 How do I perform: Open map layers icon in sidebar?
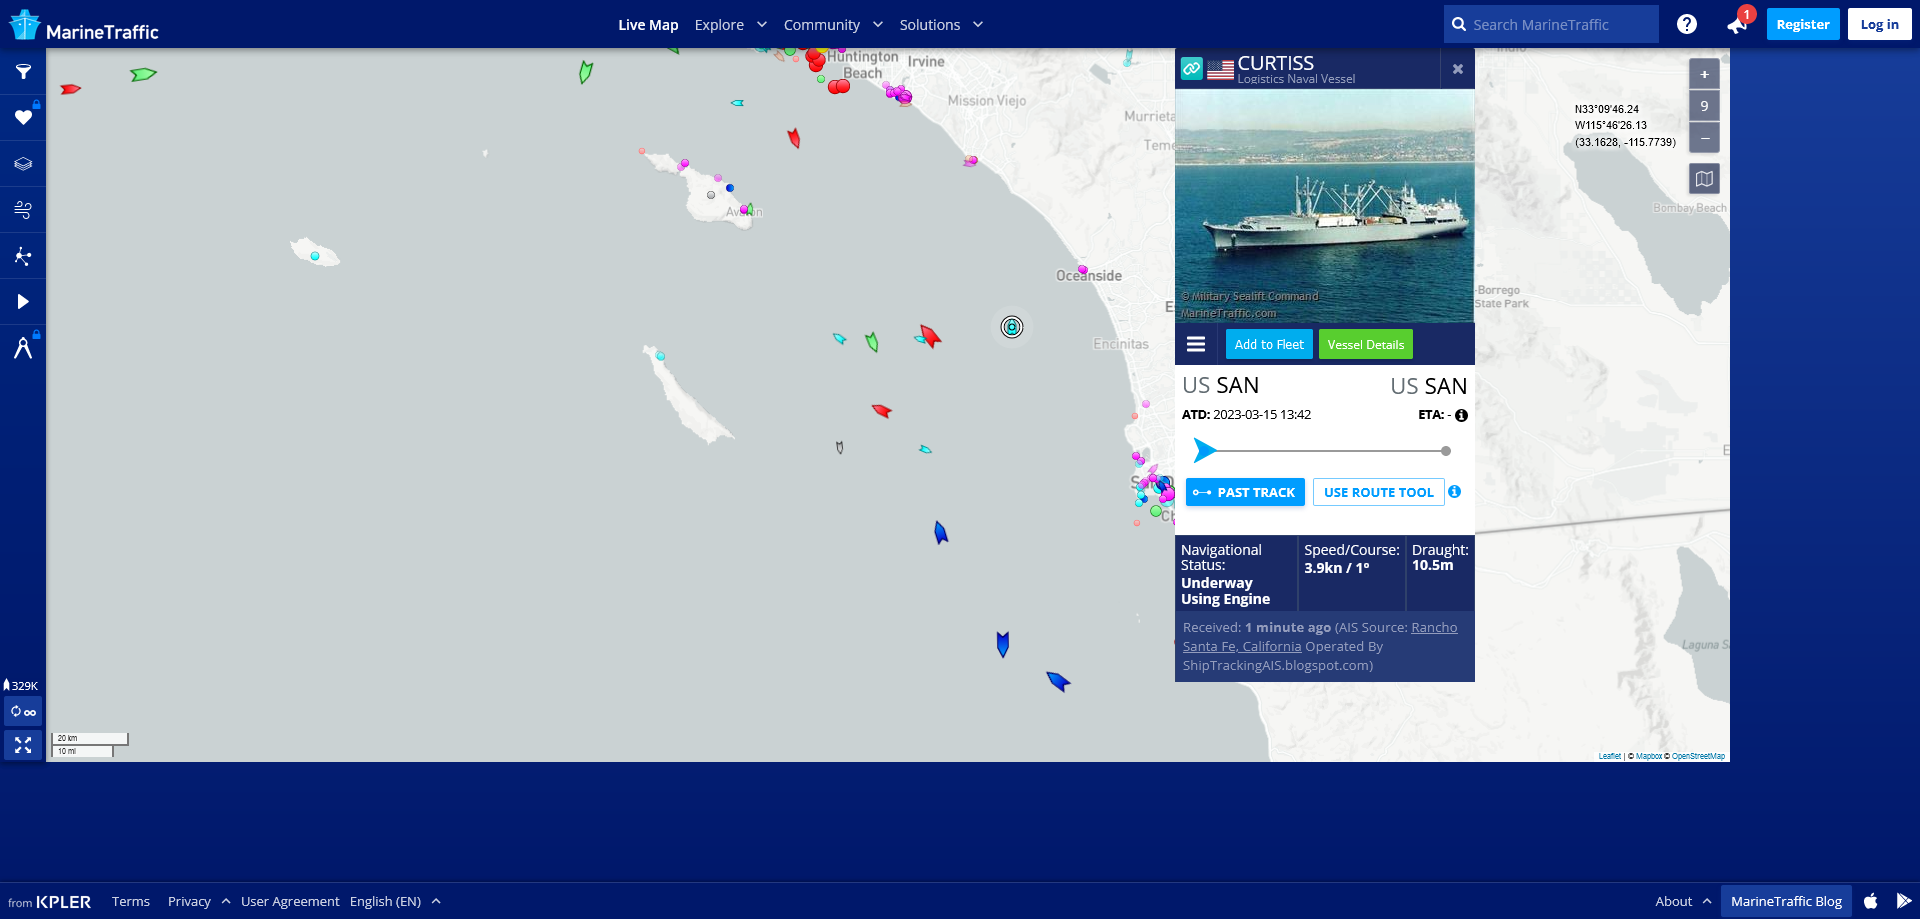pyautogui.click(x=23, y=164)
